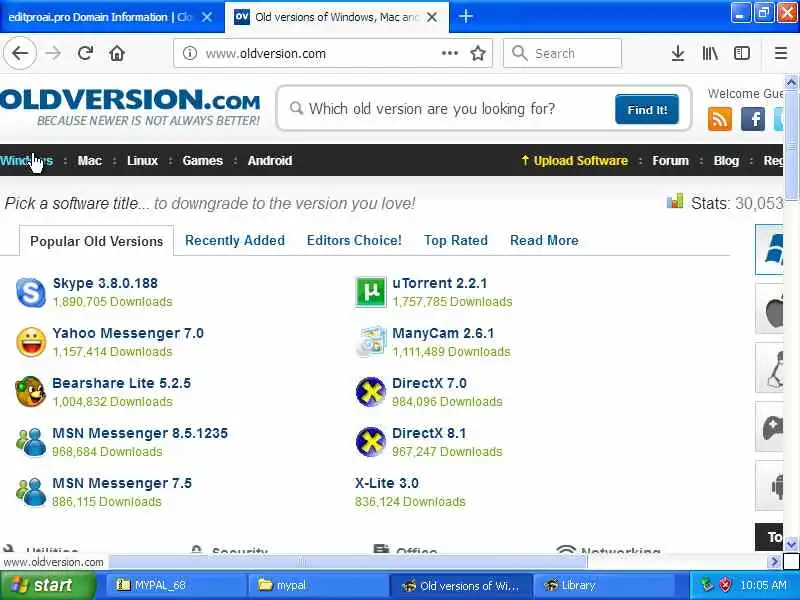Click the green uTorrent icon
The height and width of the screenshot is (600, 800).
pos(370,292)
